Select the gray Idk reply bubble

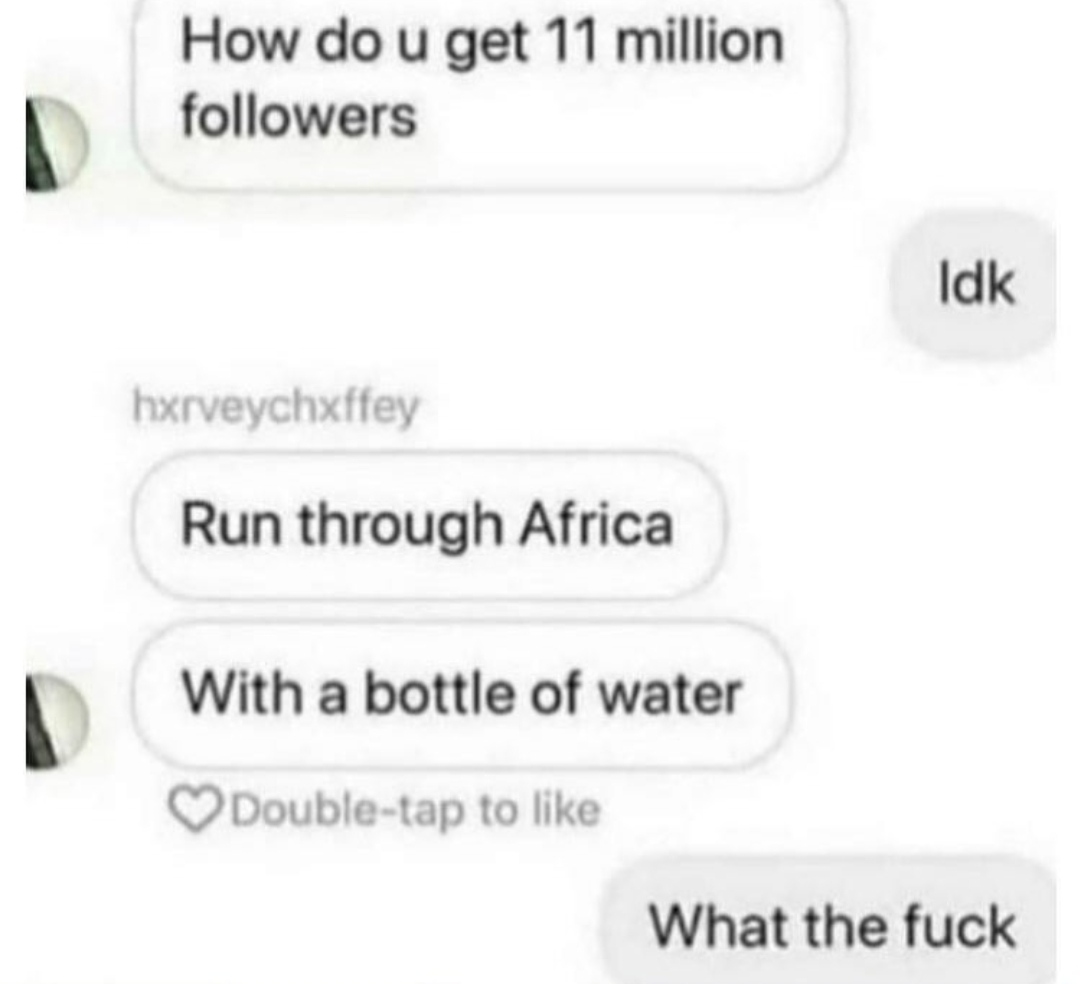click(973, 284)
